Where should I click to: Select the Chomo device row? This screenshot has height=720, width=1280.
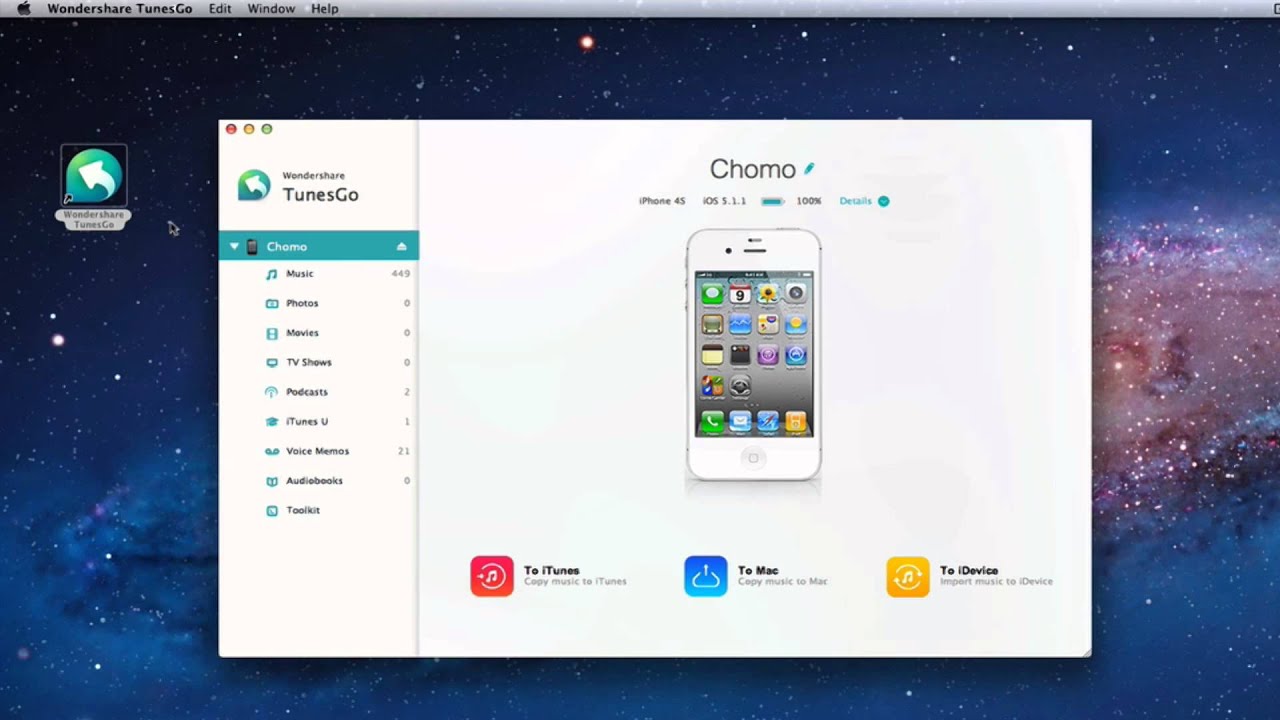(319, 246)
